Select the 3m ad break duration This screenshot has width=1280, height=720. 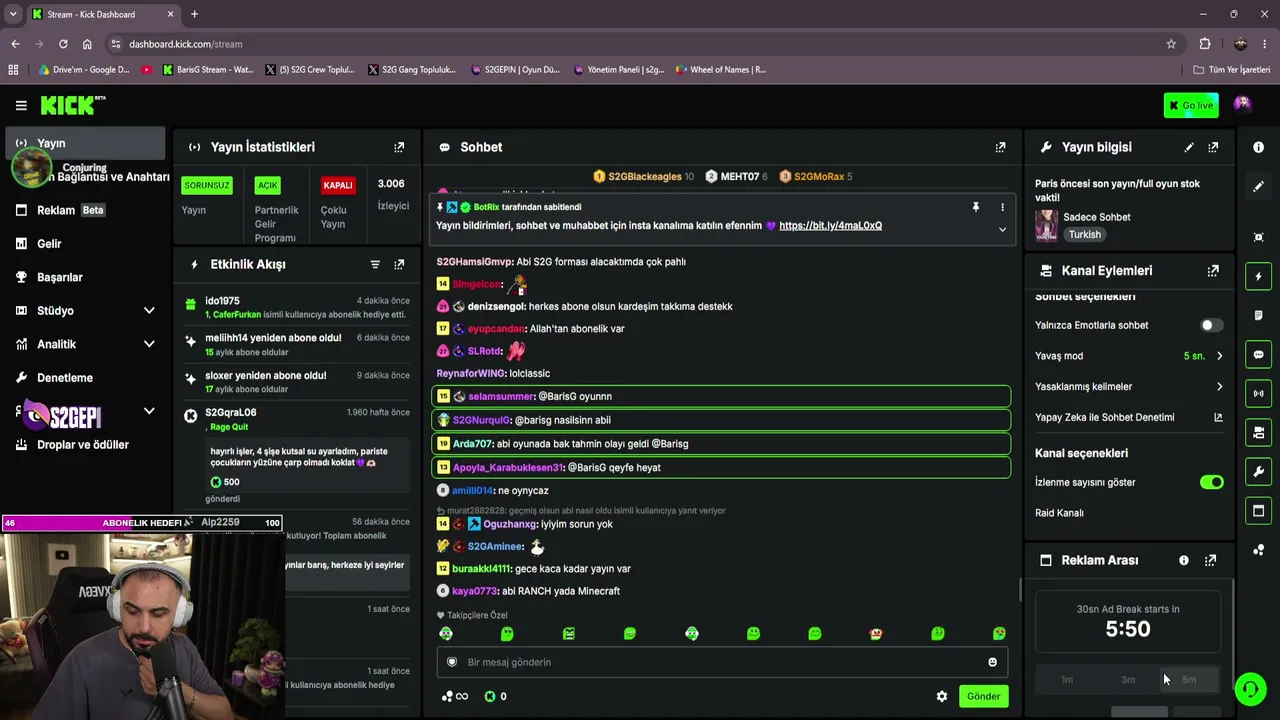click(1128, 680)
